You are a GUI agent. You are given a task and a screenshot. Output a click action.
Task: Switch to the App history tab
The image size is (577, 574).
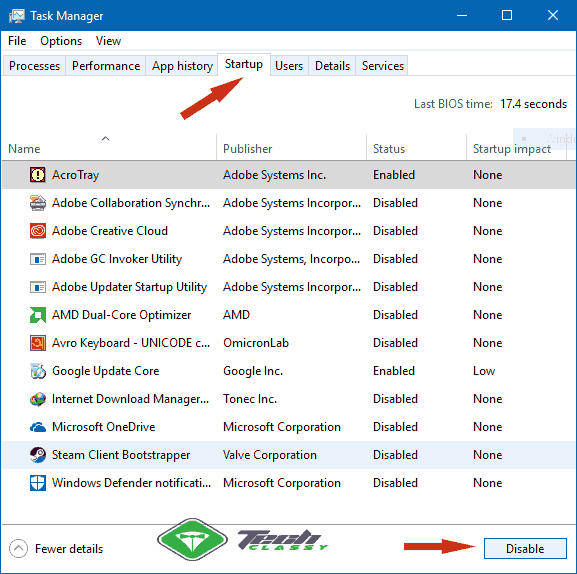(182, 66)
